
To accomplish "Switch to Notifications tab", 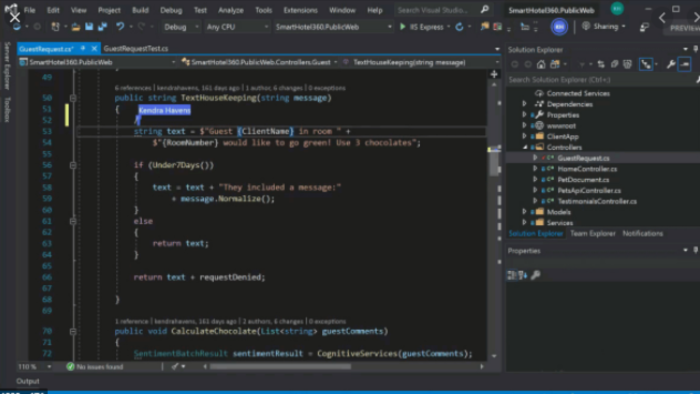I will (x=642, y=233).
